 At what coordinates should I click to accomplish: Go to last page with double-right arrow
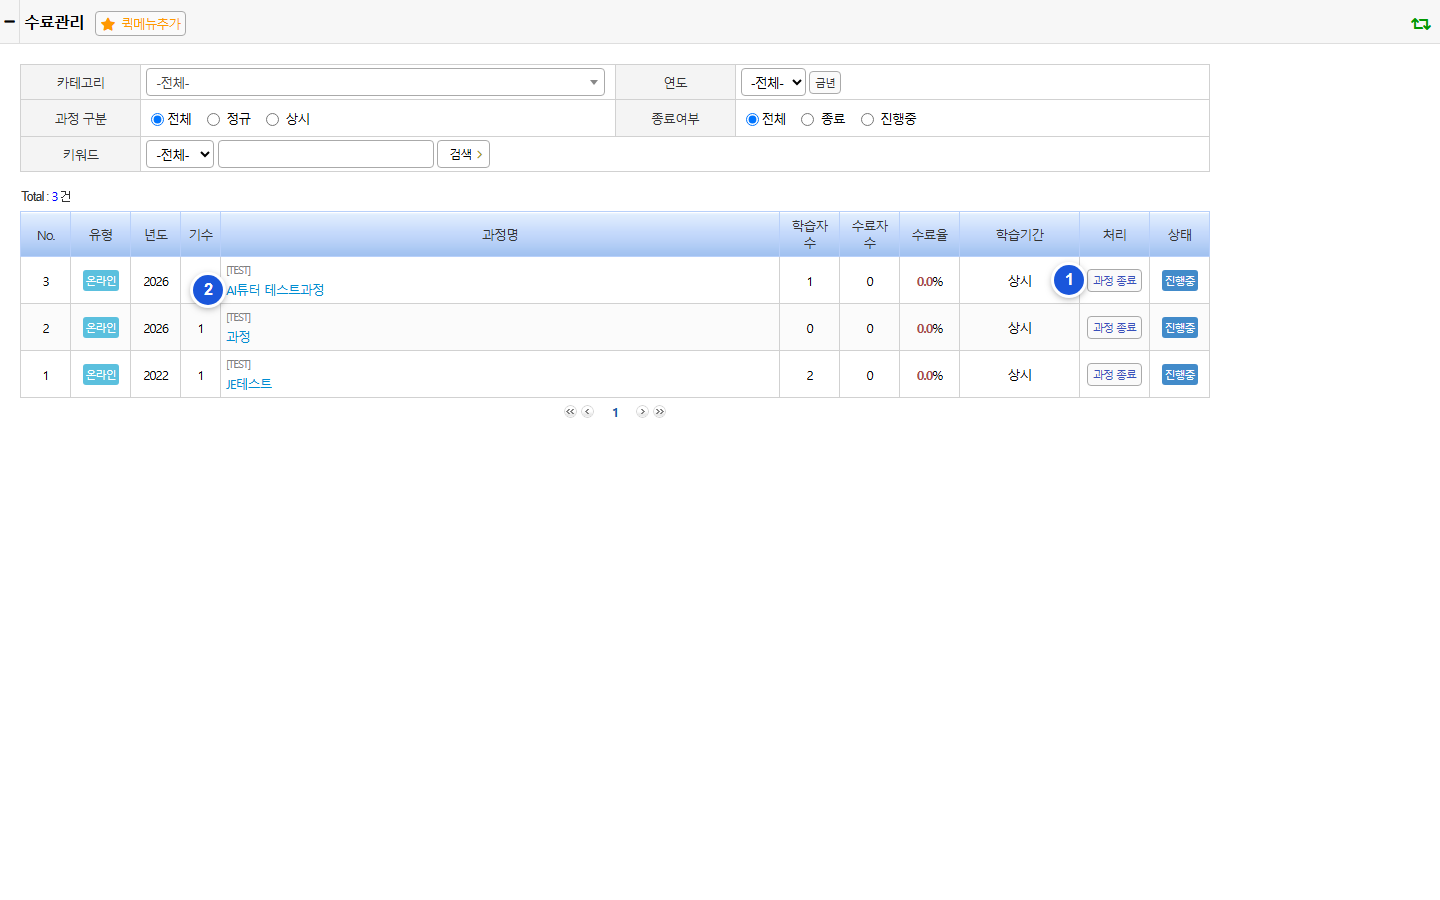tap(660, 412)
